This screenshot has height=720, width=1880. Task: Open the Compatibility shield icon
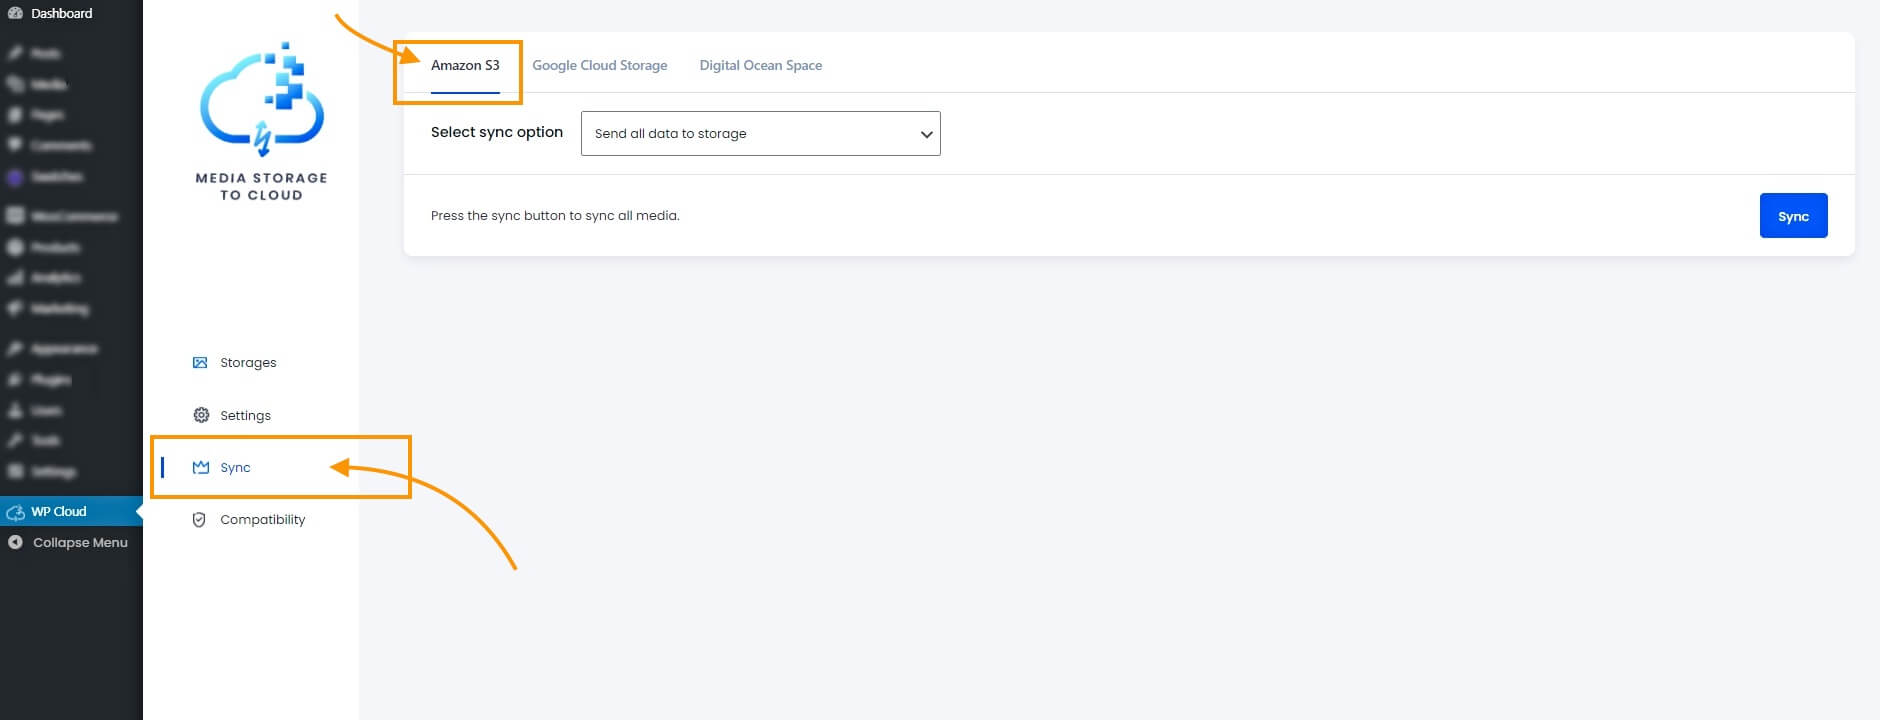point(199,520)
